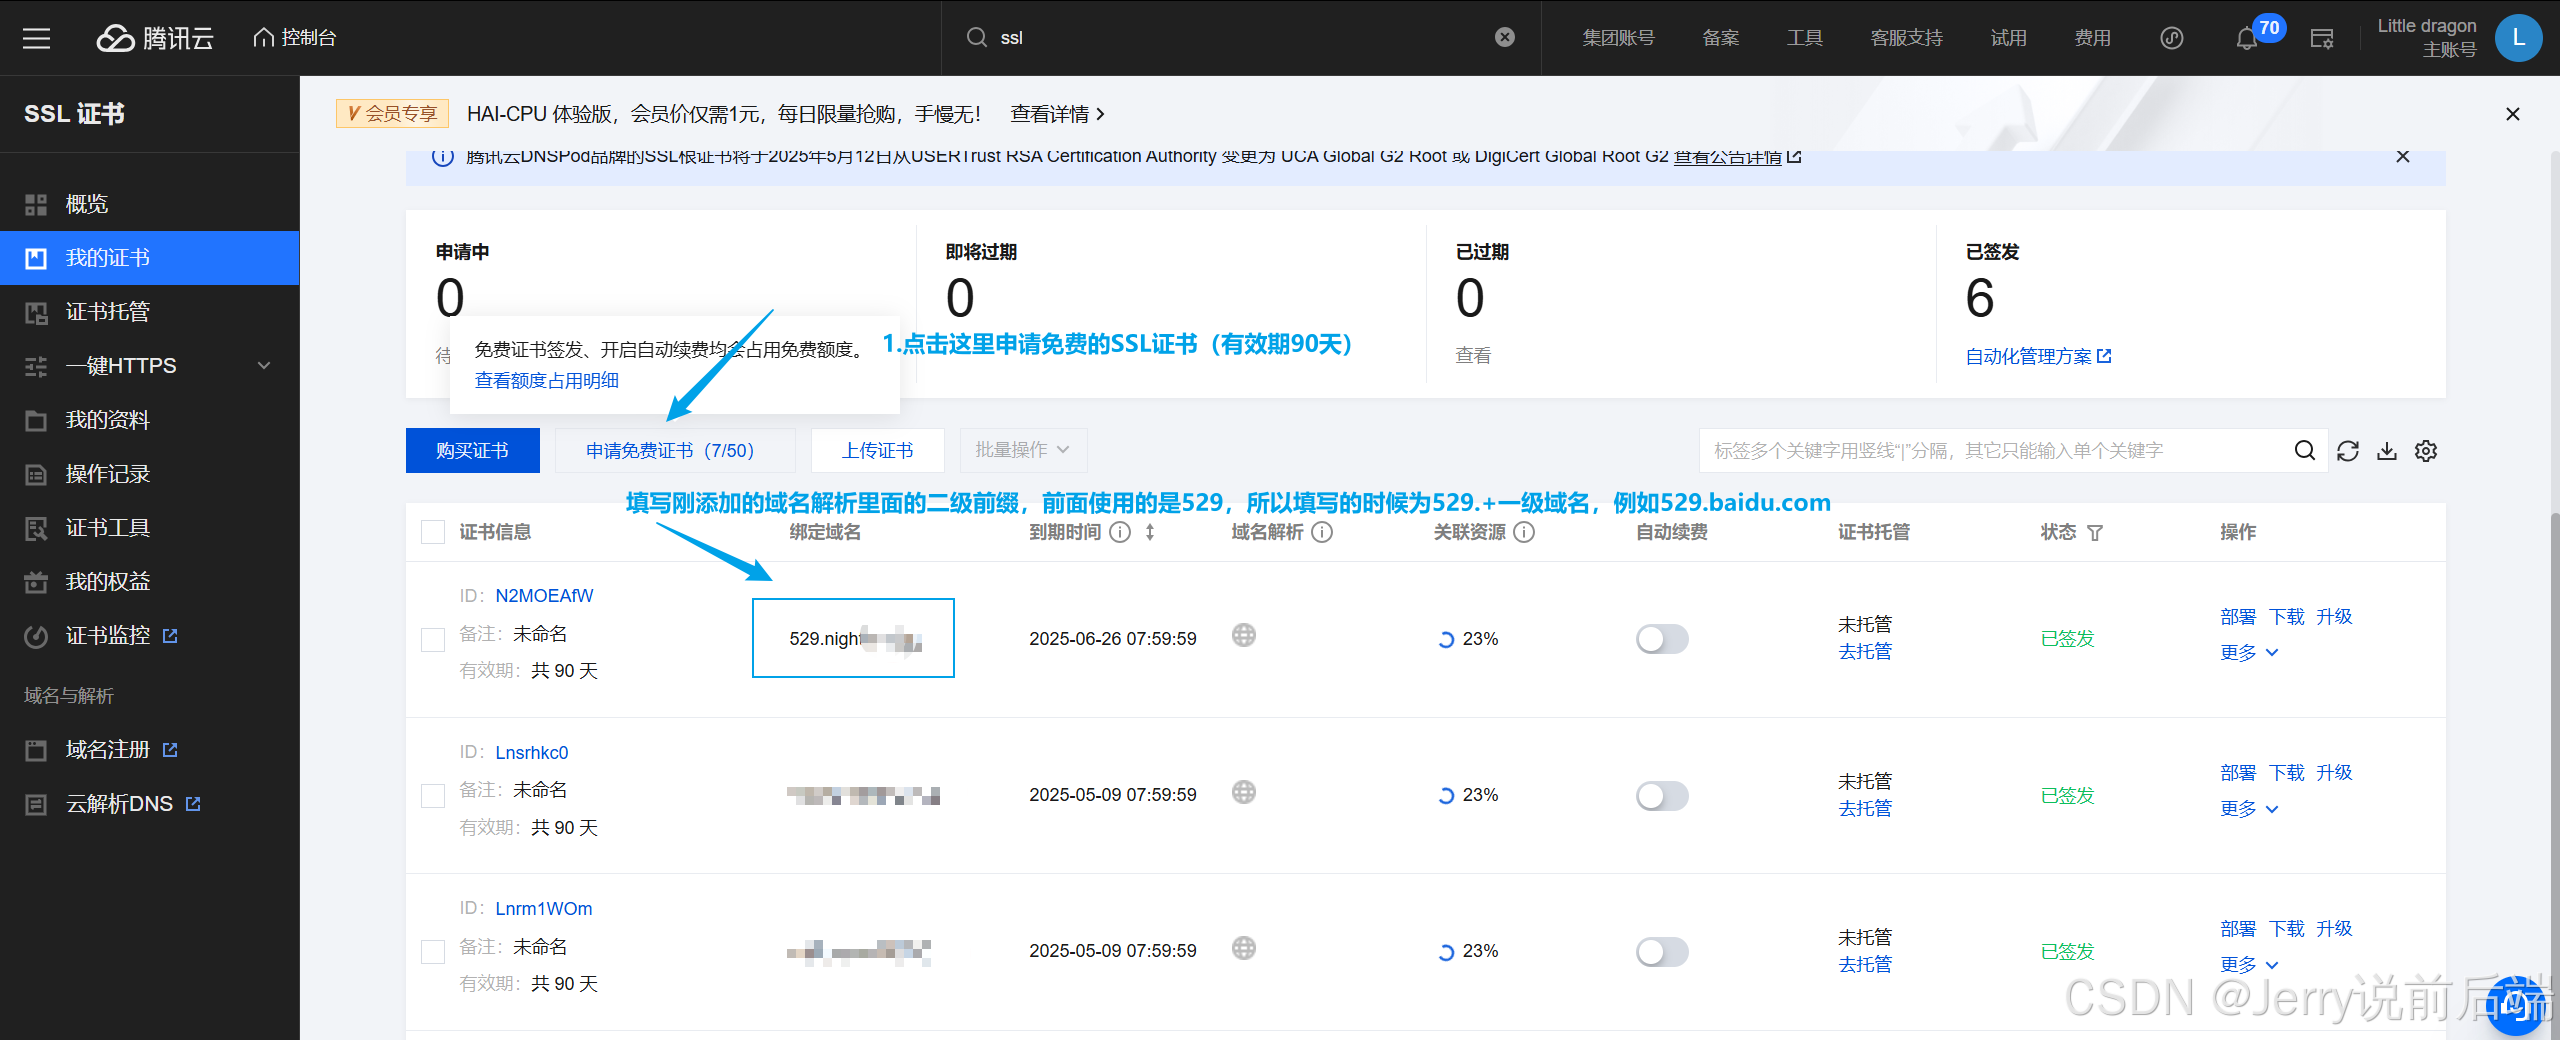Clear the ssl search text

[x=1504, y=38]
